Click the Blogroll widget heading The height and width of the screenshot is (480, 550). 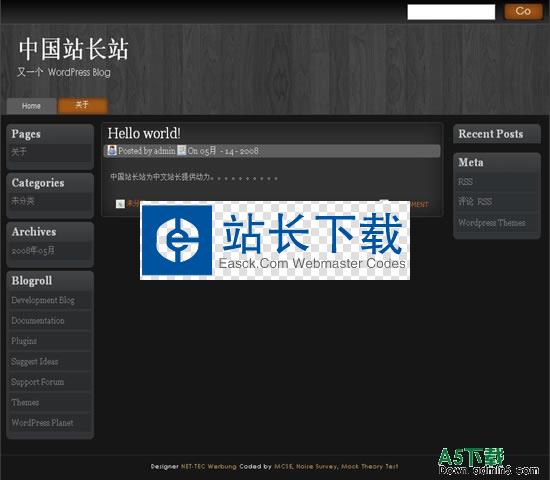[32, 281]
